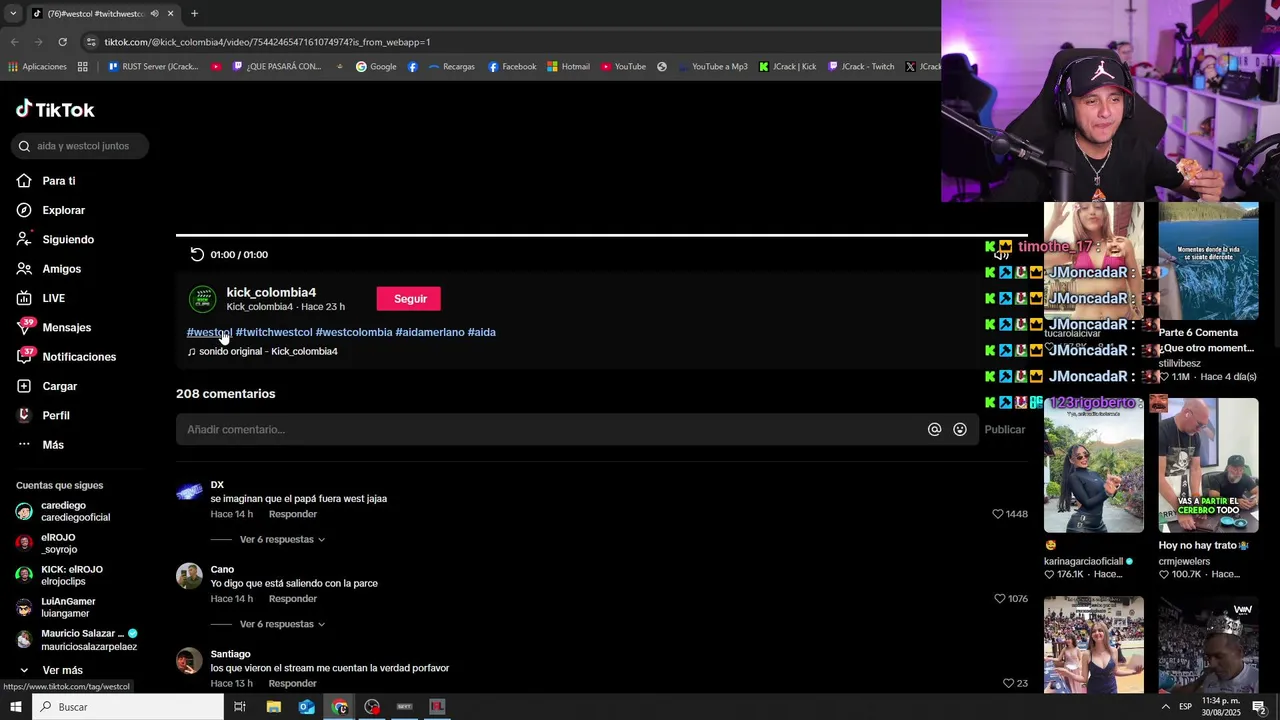Open the #aidamerlano hashtag

pyautogui.click(x=430, y=332)
